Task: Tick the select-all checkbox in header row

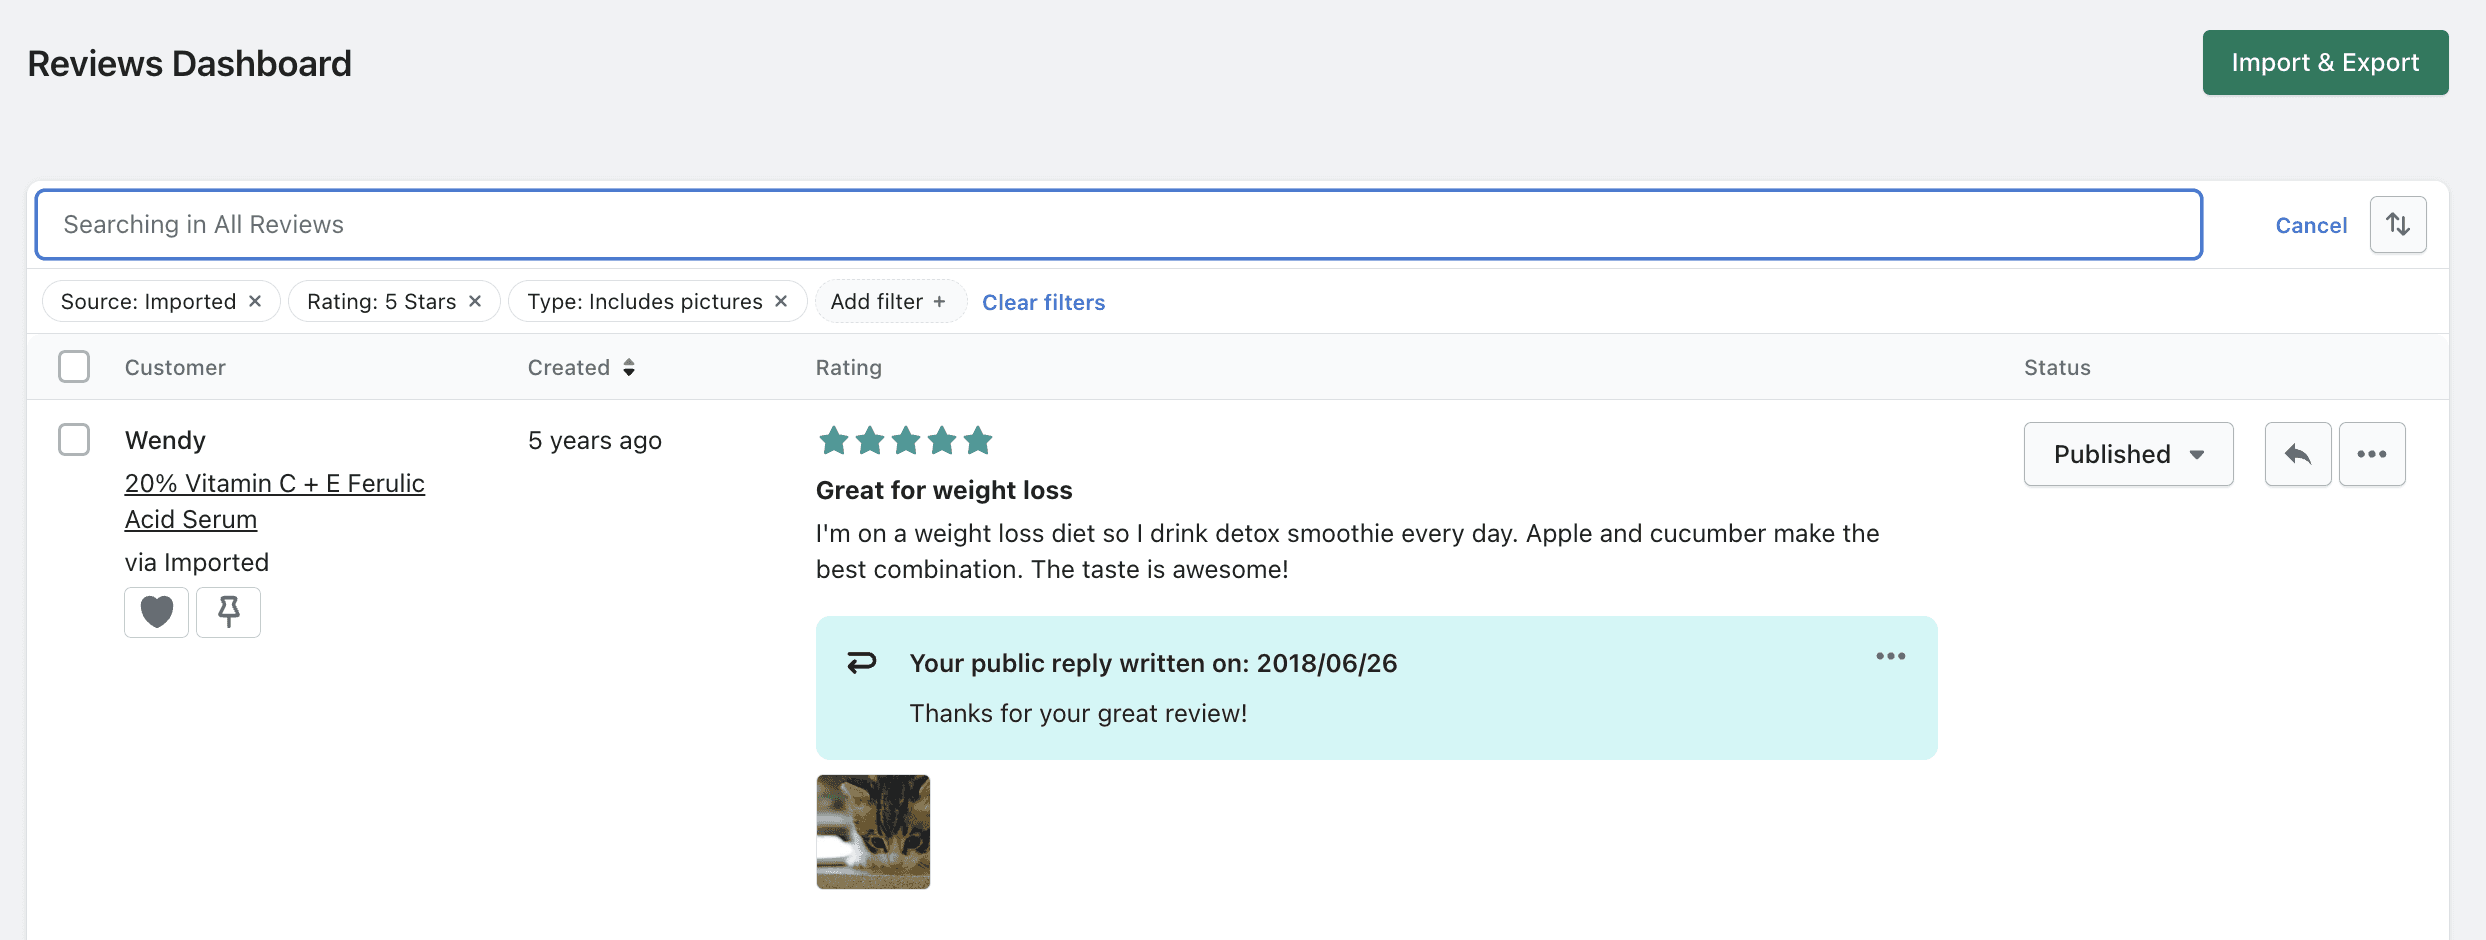Action: pos(74,367)
